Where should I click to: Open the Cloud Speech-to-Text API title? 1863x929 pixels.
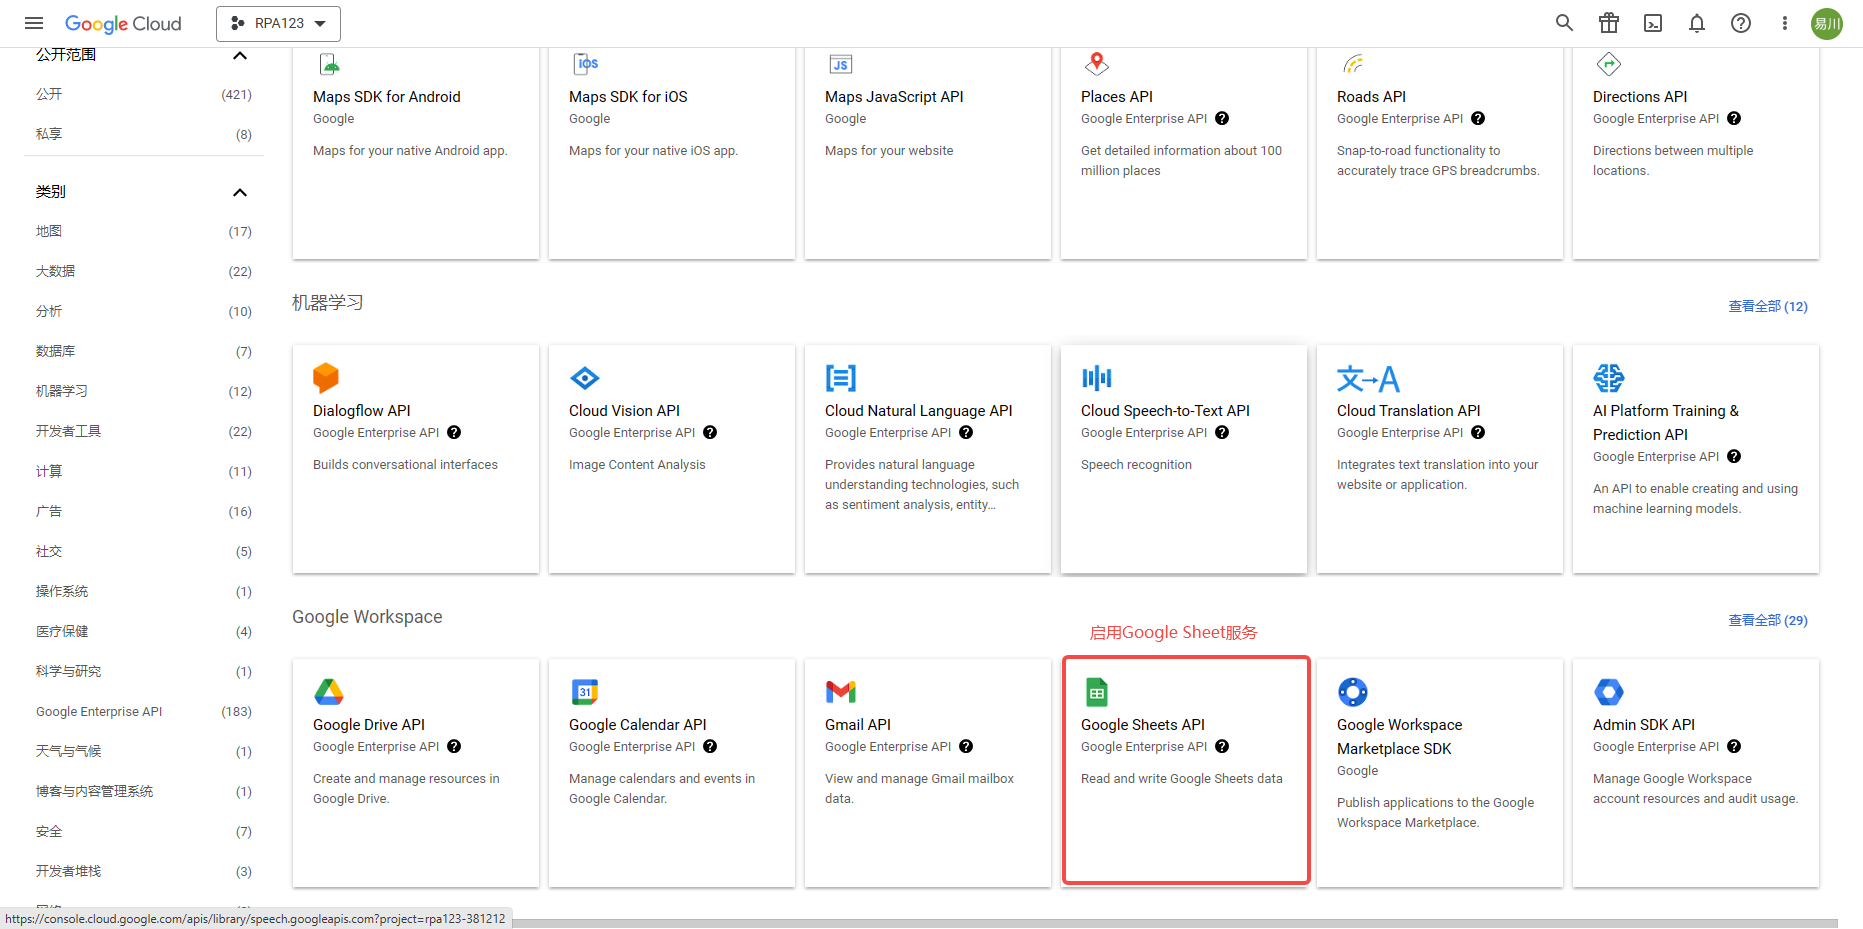click(x=1165, y=410)
